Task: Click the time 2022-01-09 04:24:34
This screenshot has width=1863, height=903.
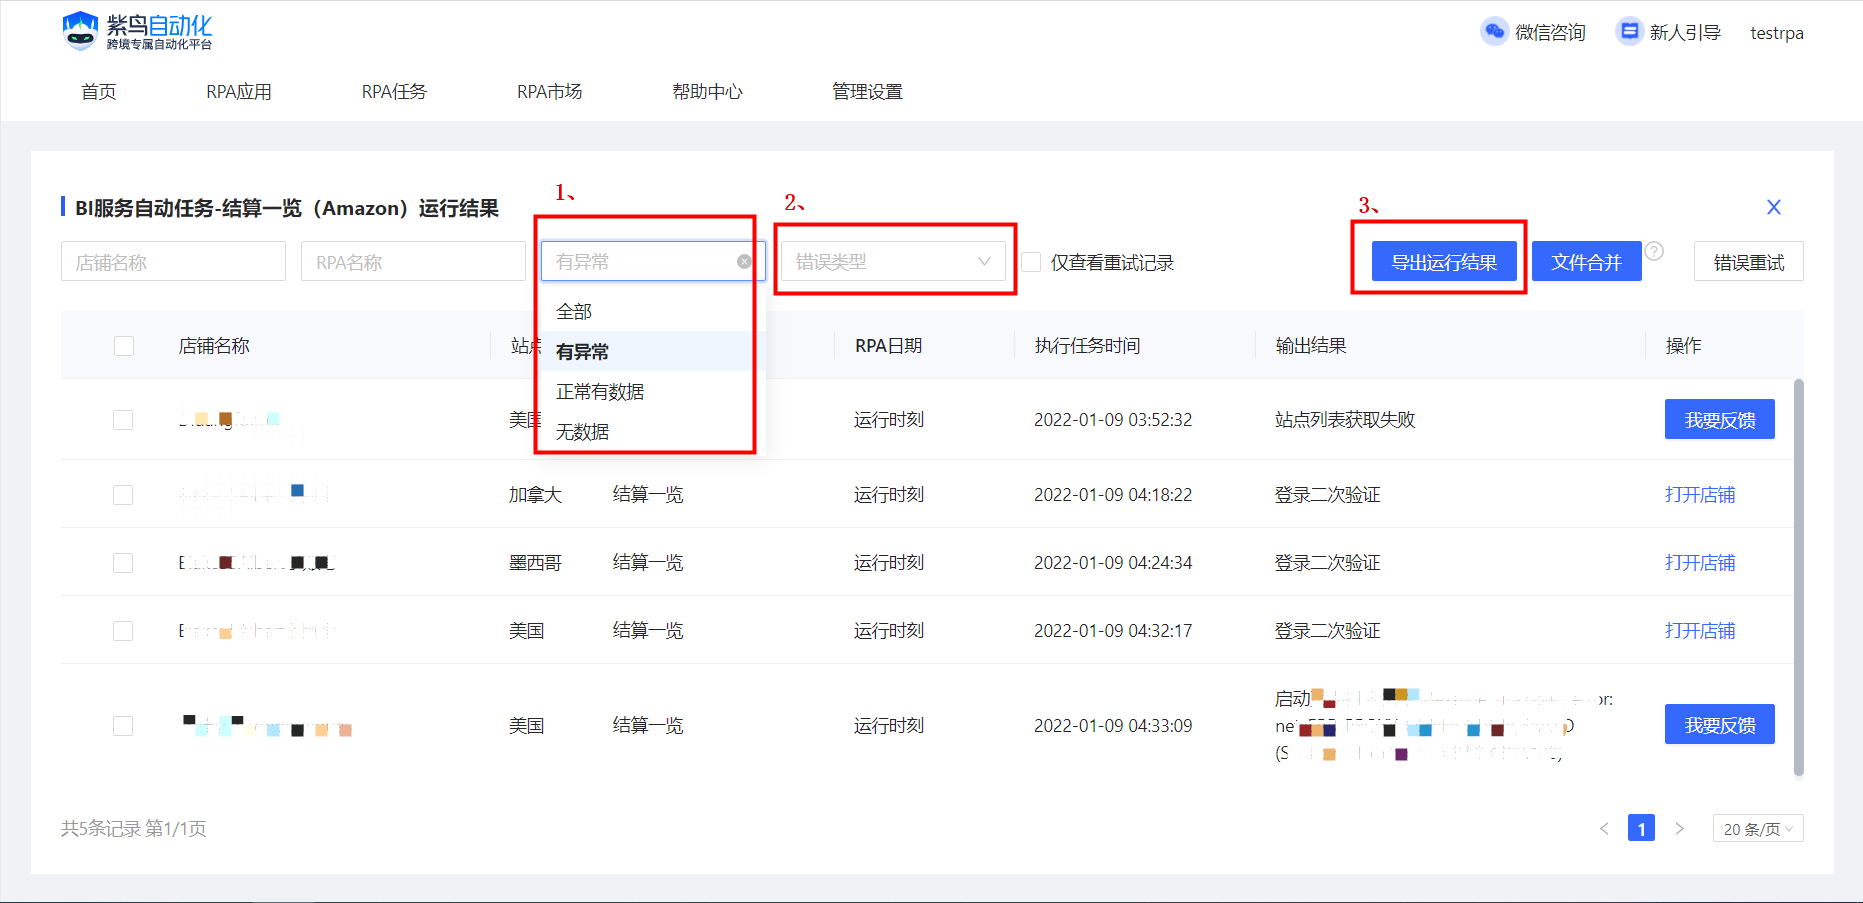Action: coord(1113,563)
